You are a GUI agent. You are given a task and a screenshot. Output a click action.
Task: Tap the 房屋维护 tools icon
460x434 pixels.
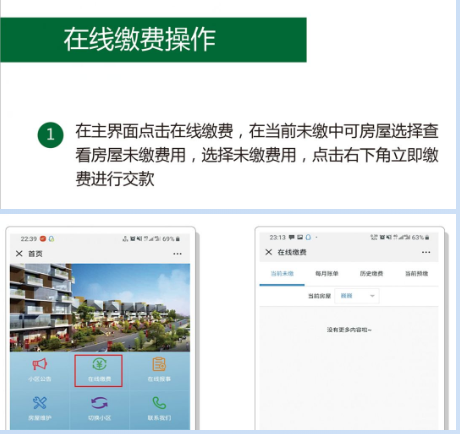pyautogui.click(x=40, y=403)
